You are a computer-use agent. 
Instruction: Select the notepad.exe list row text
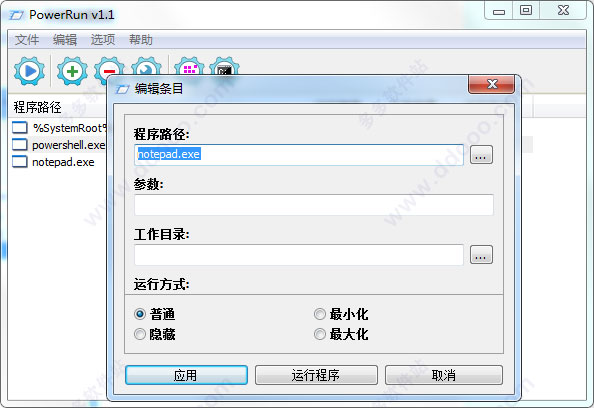(63, 162)
